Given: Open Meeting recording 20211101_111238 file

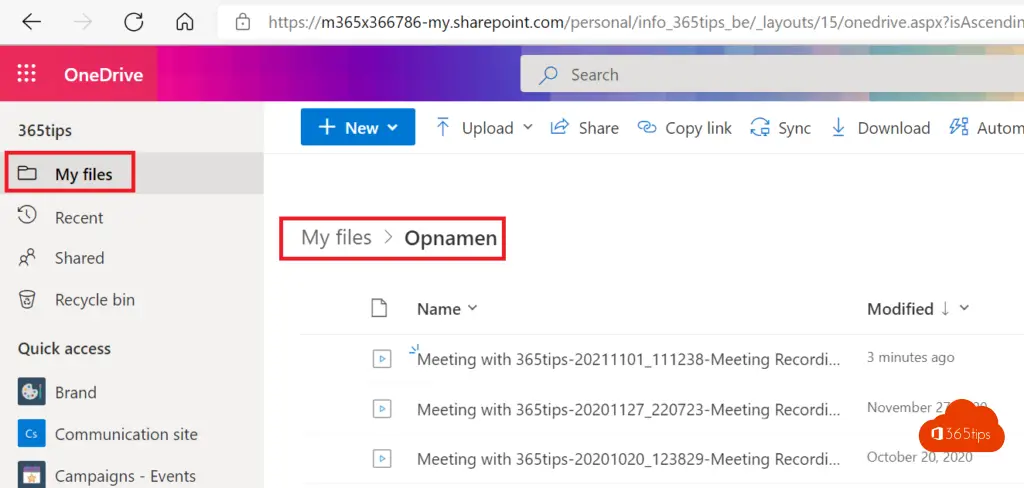Looking at the screenshot, I should pyautogui.click(x=628, y=359).
